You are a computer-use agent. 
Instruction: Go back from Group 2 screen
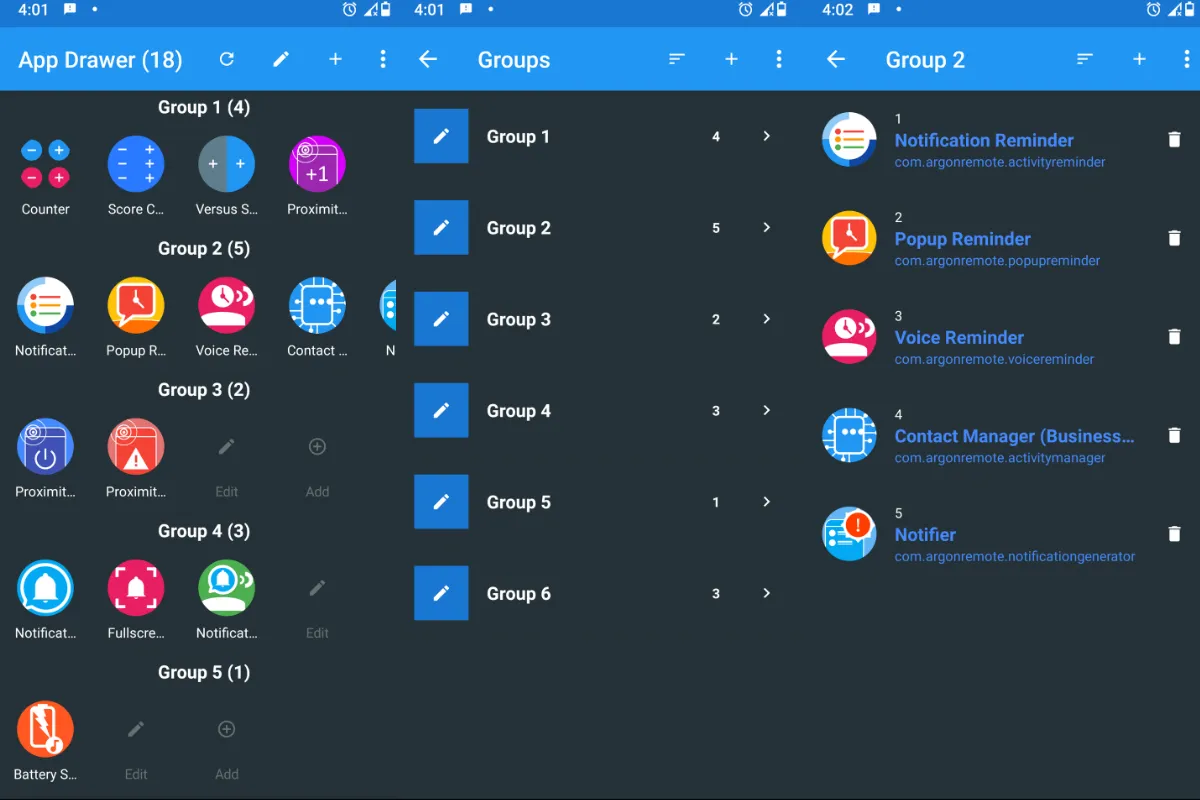836,59
